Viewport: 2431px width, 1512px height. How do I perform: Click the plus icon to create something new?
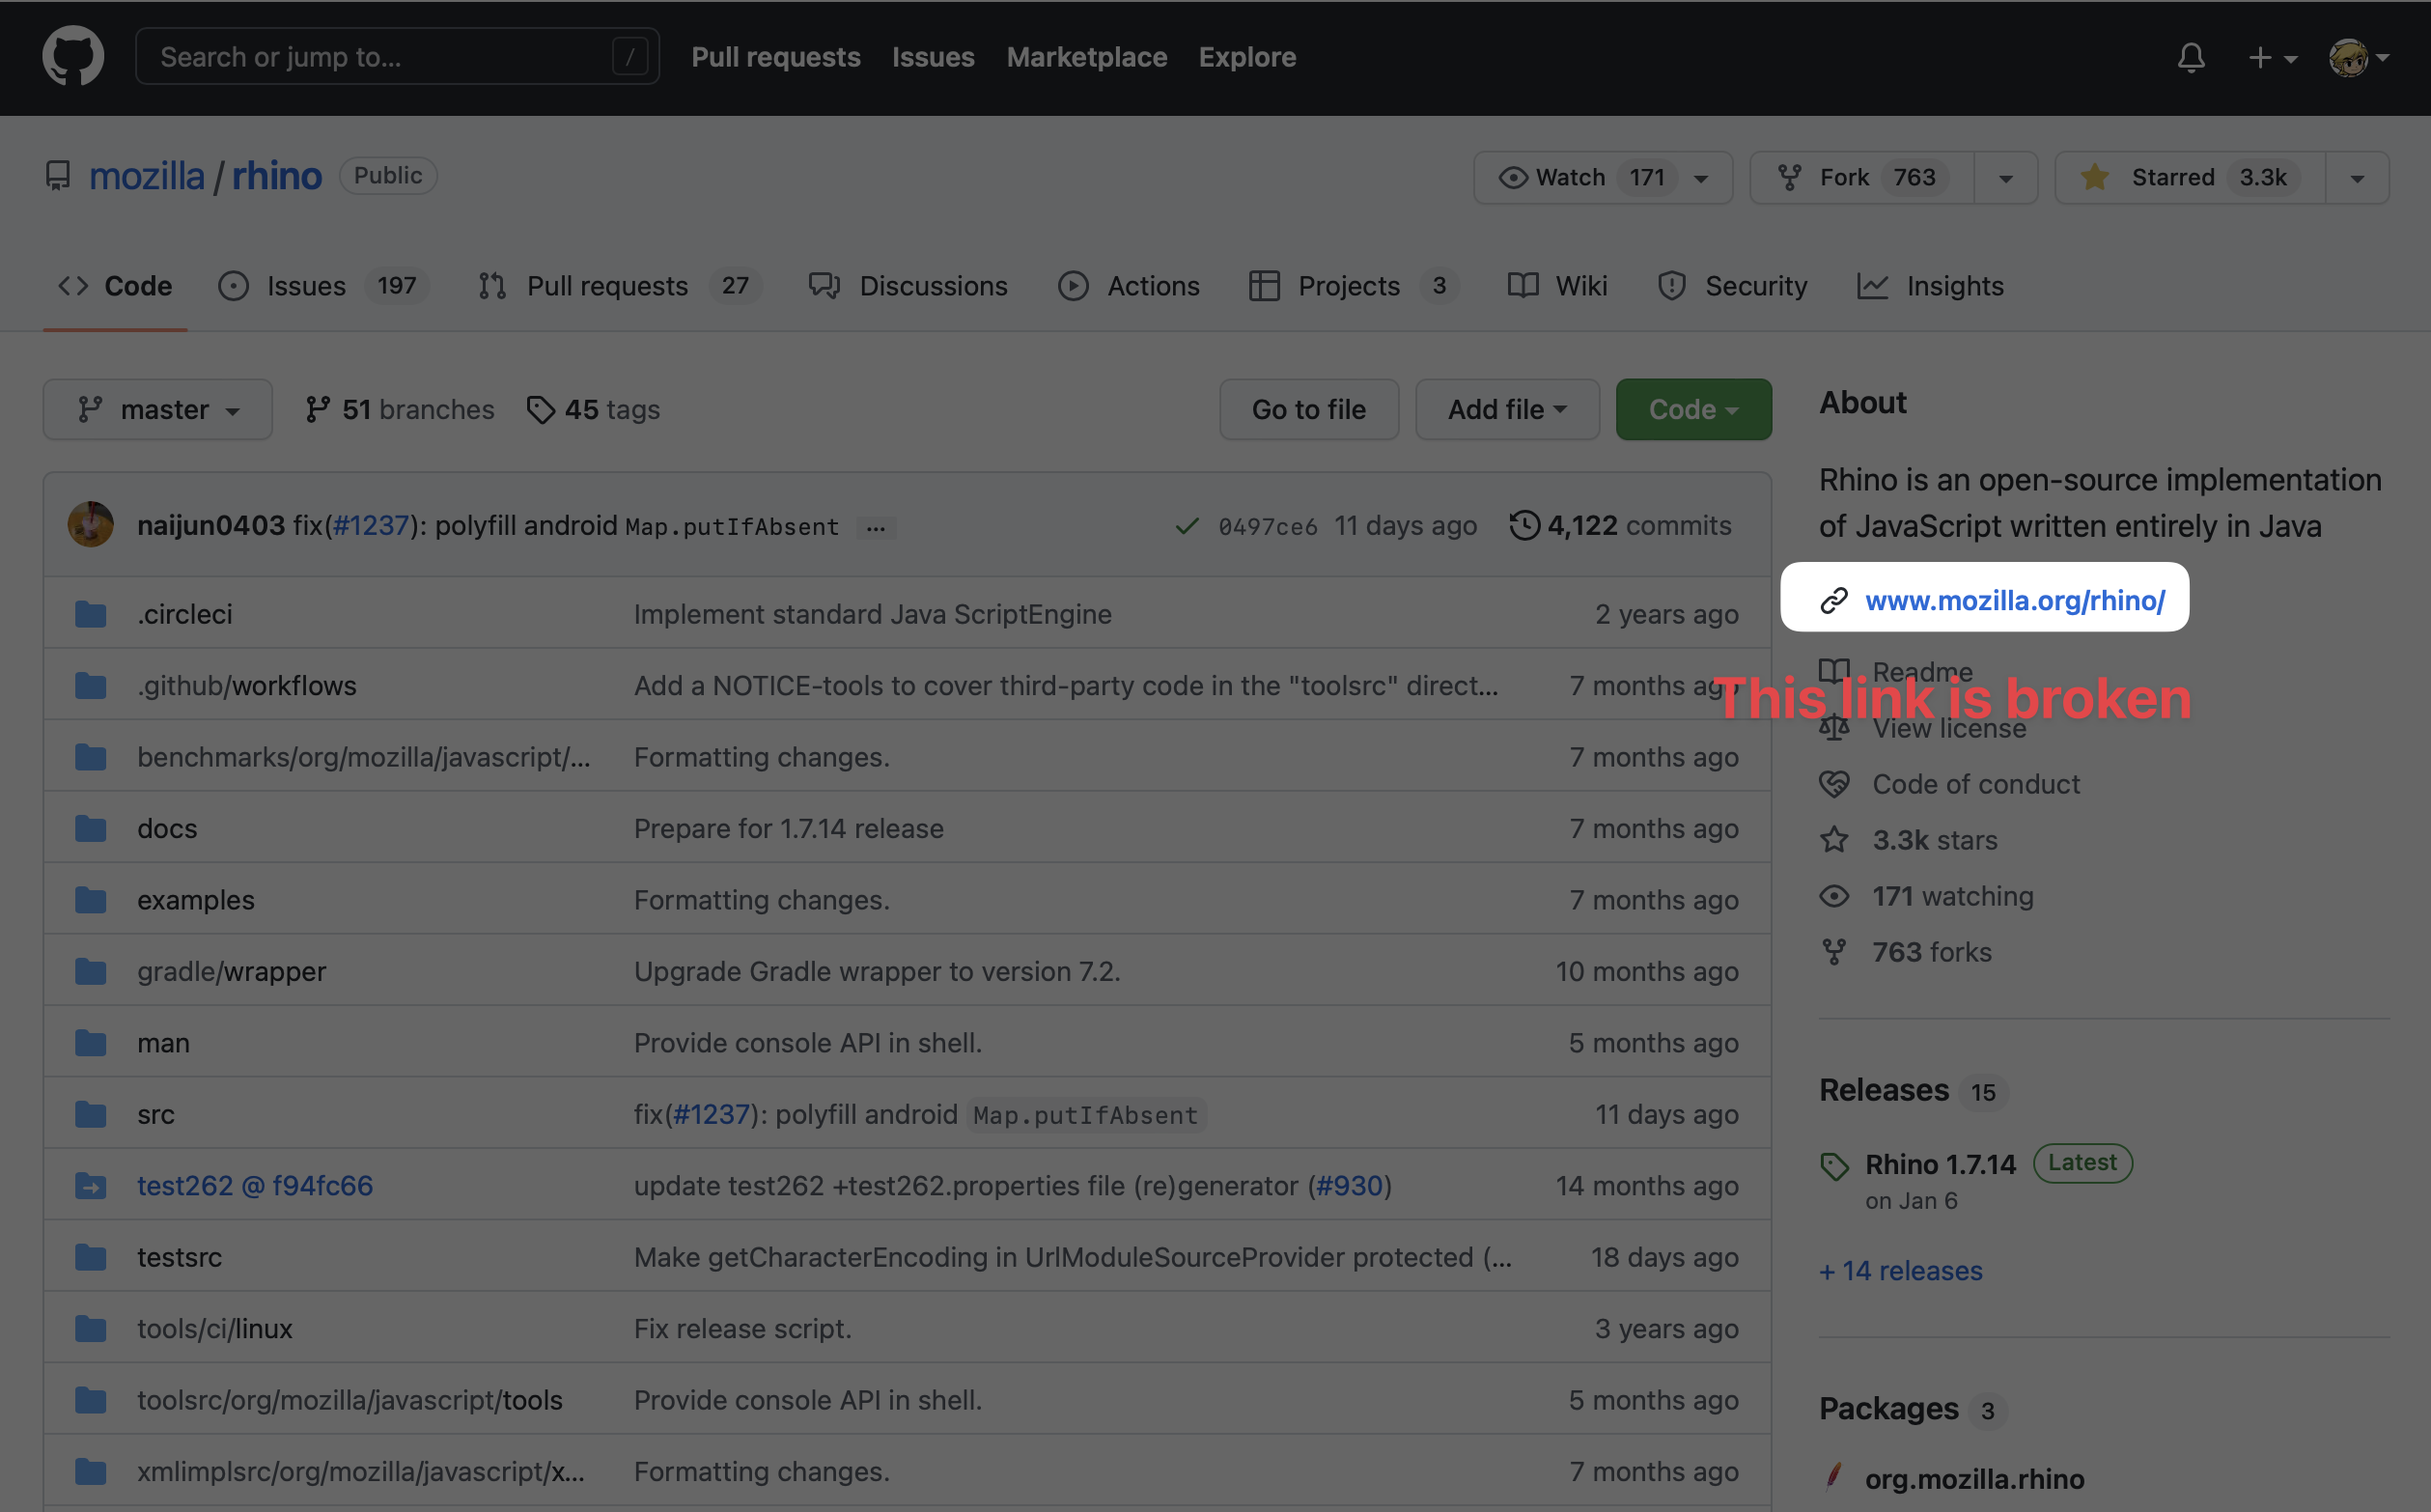point(2261,57)
